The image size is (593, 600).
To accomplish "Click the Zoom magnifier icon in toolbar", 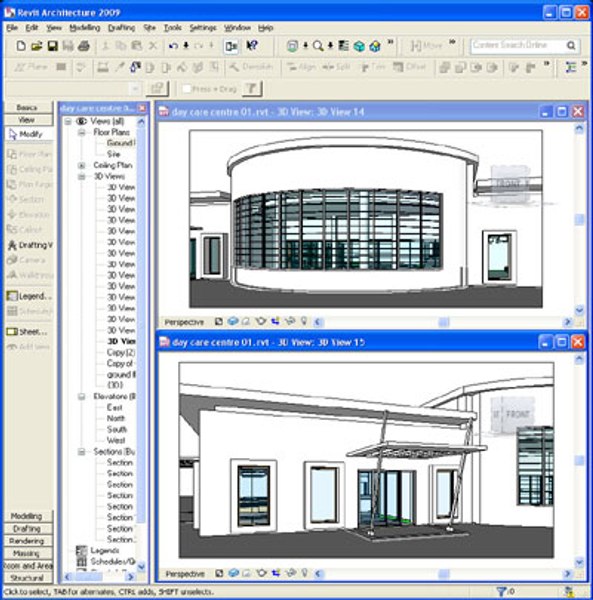I will coord(318,46).
